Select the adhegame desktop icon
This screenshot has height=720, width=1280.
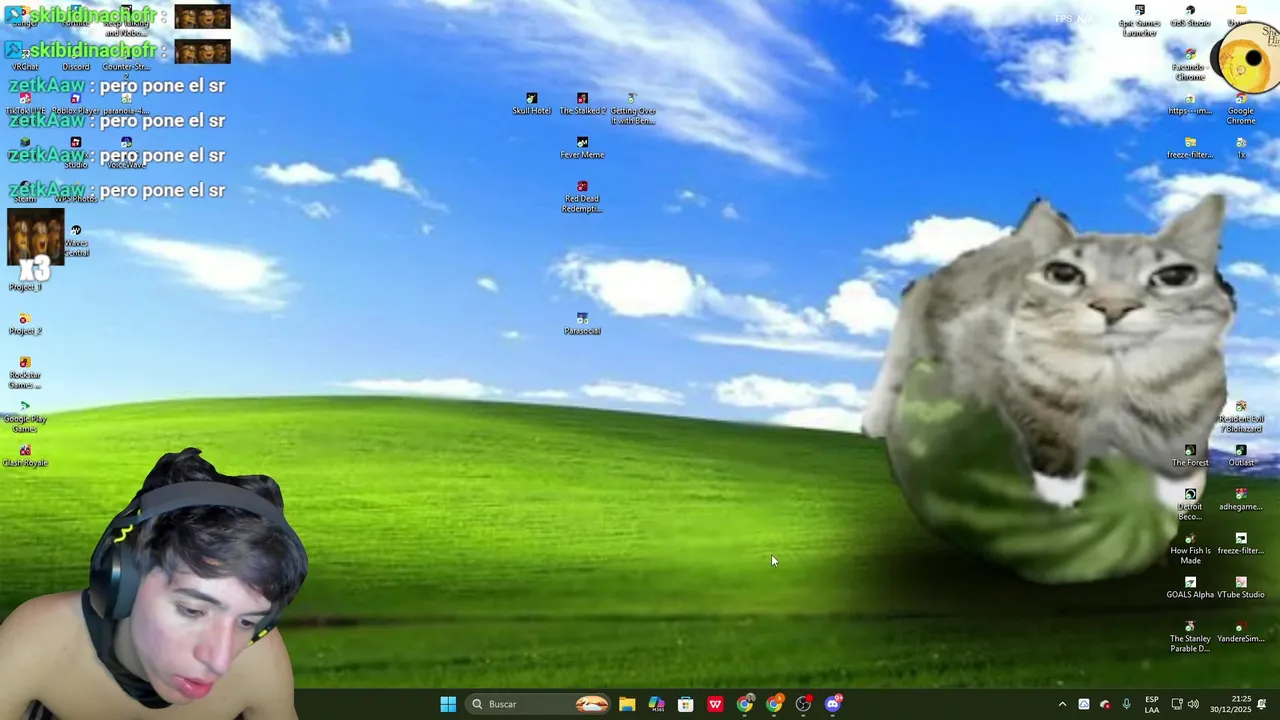[x=1241, y=500]
